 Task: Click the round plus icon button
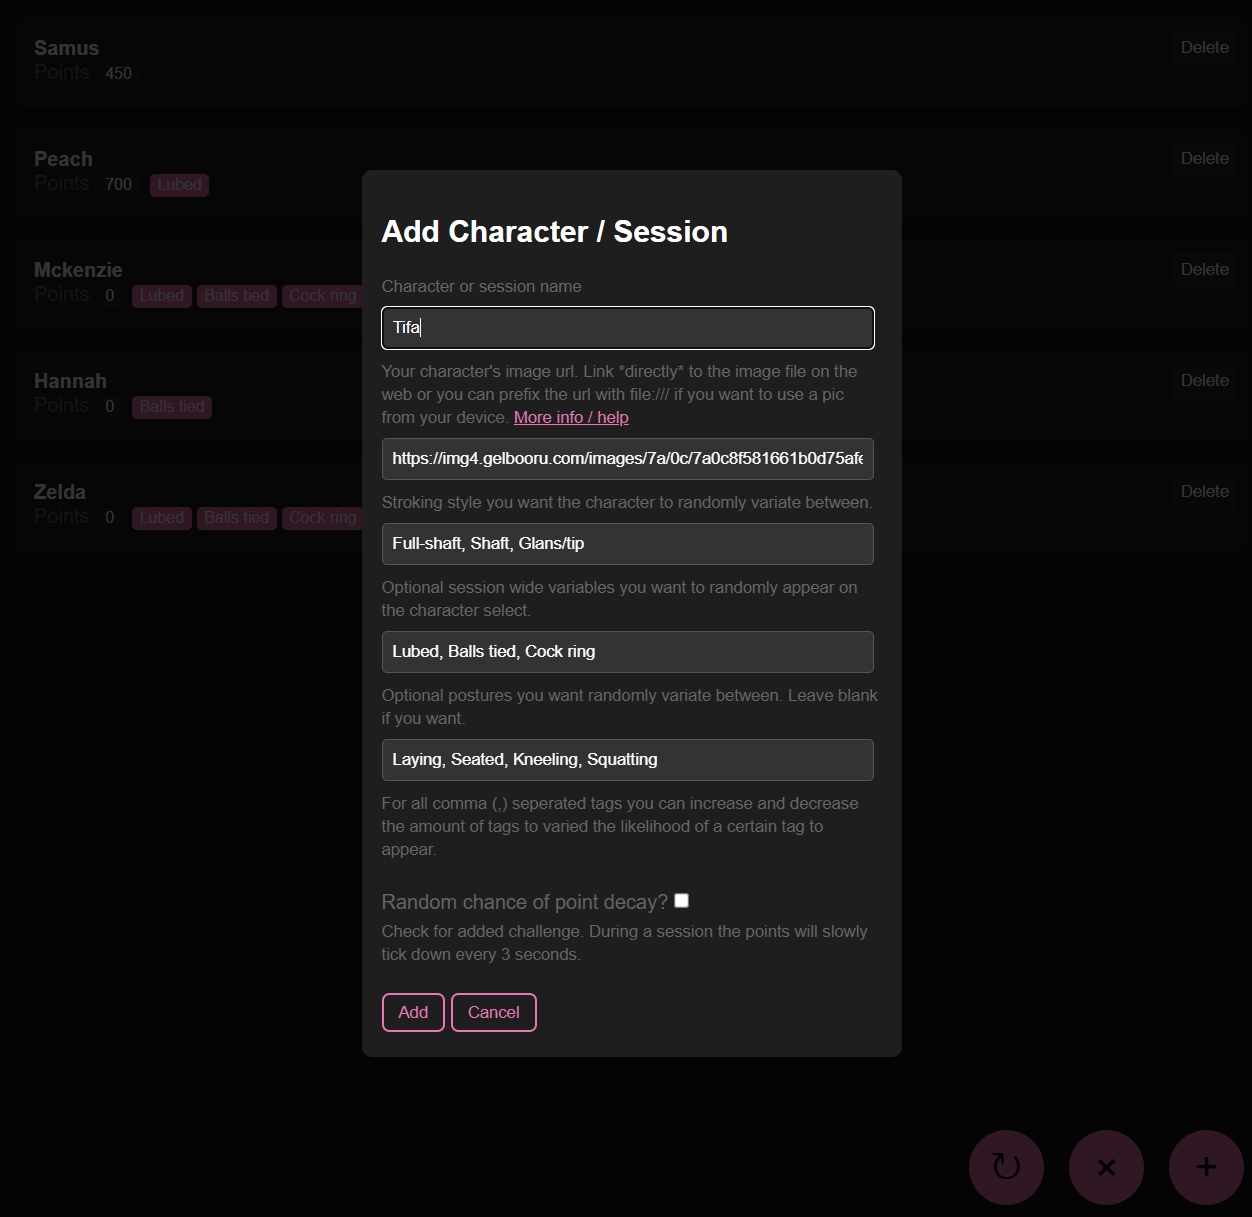[x=1206, y=1167]
